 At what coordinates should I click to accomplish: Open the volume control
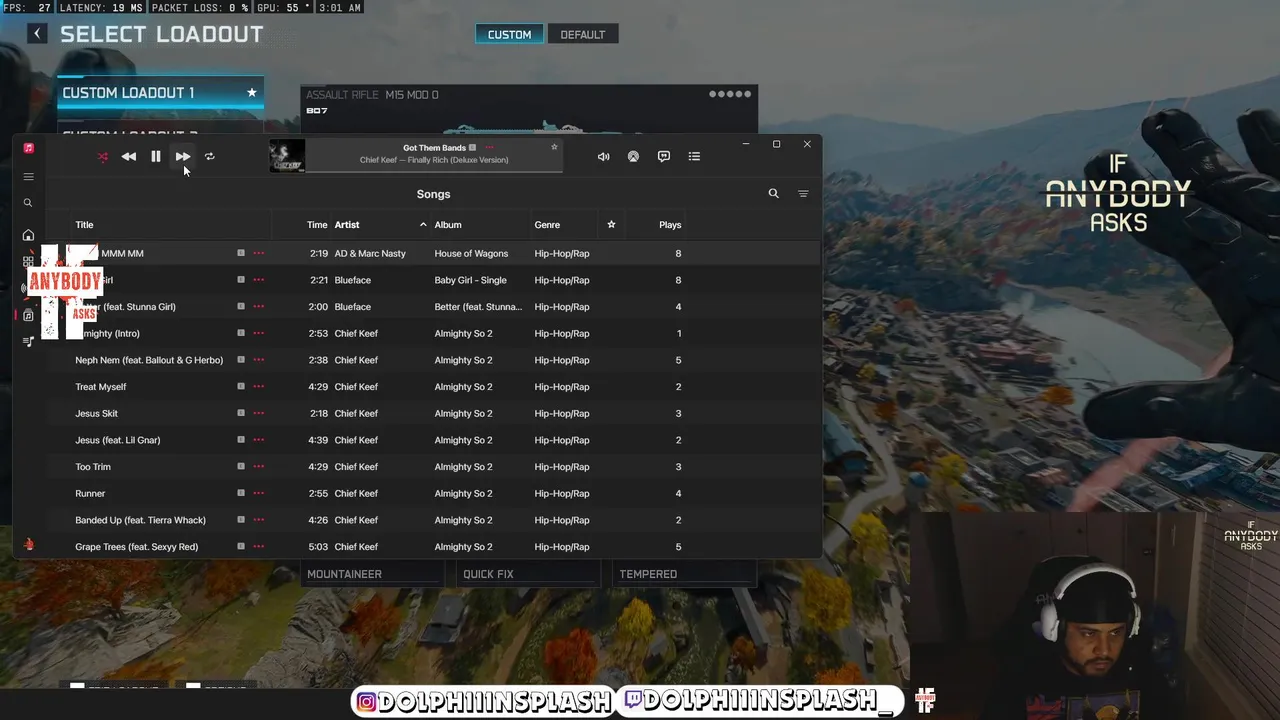click(x=603, y=156)
